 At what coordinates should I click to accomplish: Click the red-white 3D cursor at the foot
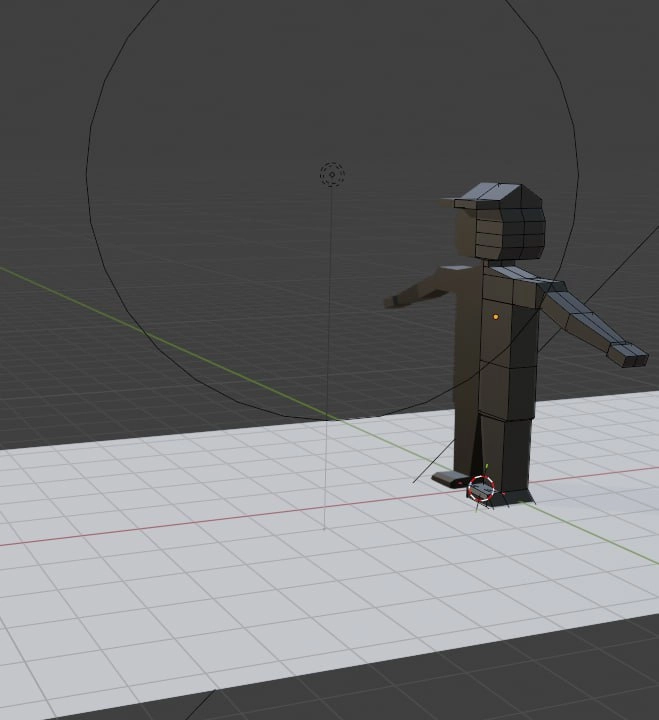pos(482,488)
